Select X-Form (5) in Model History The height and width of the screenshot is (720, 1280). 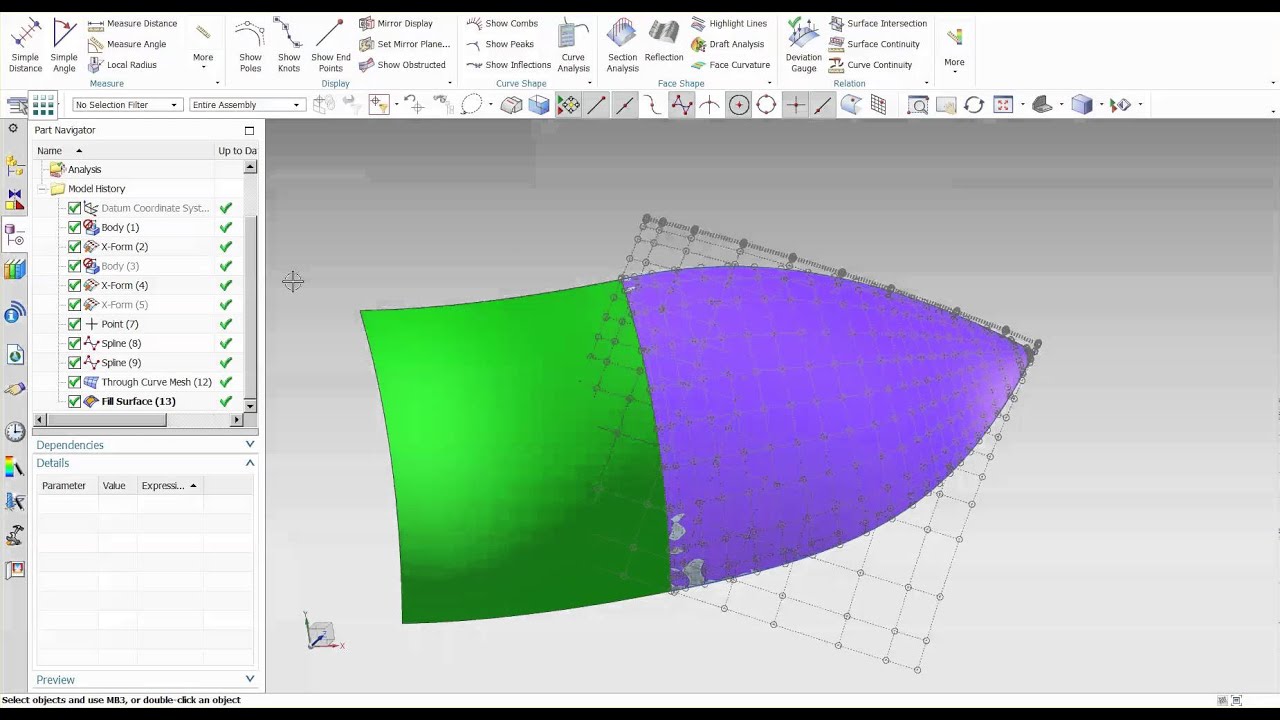(x=124, y=305)
